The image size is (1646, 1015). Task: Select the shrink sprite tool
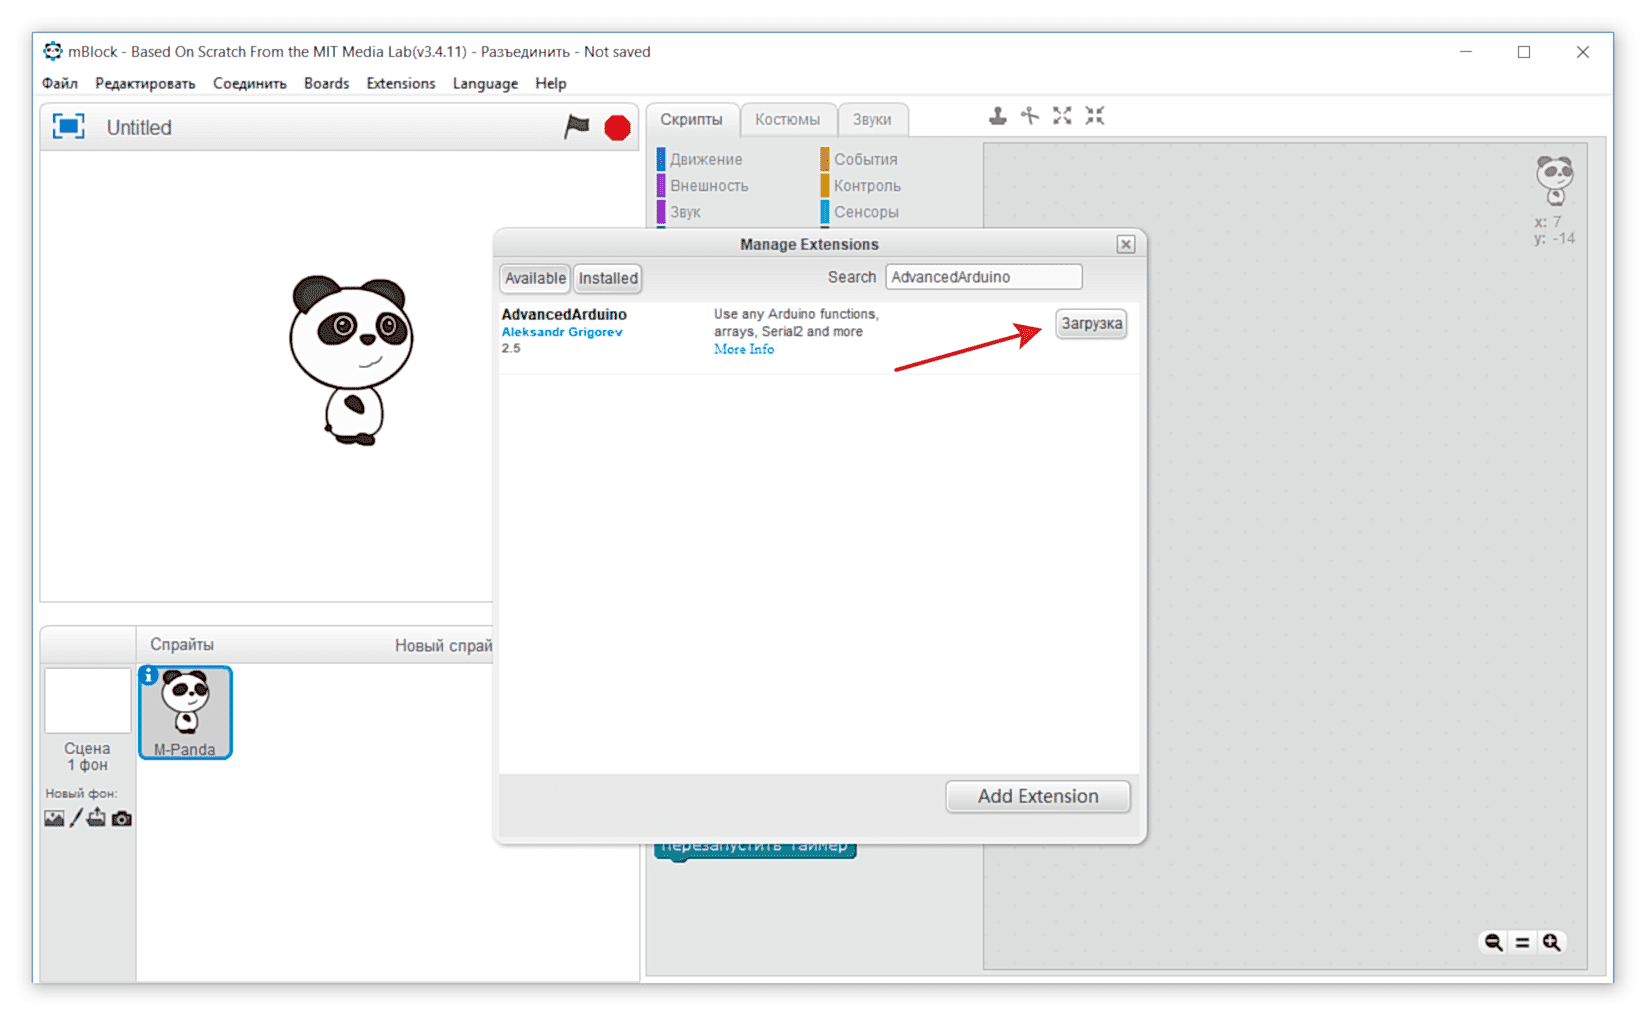(x=1095, y=116)
